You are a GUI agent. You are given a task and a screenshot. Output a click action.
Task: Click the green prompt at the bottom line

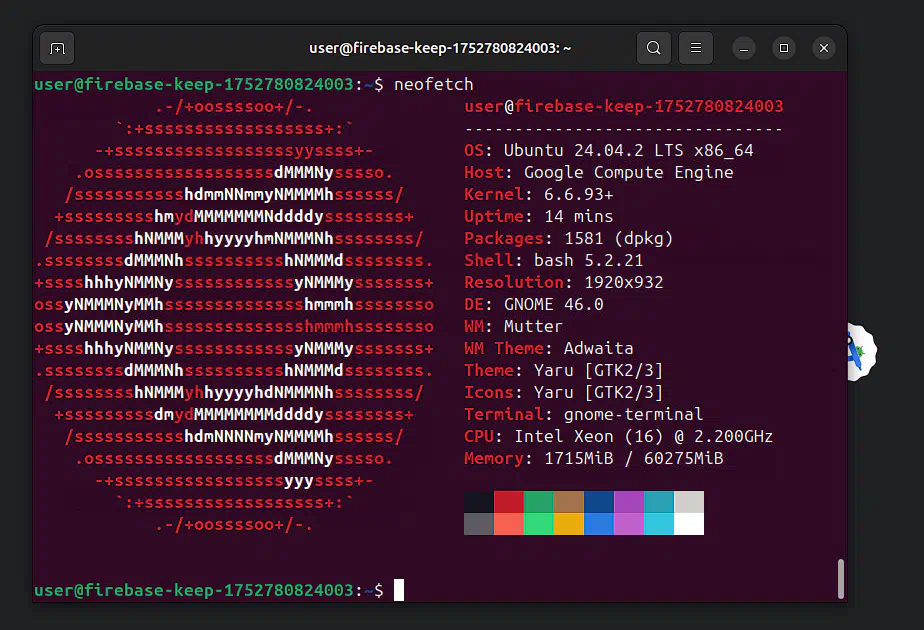[x=209, y=590]
